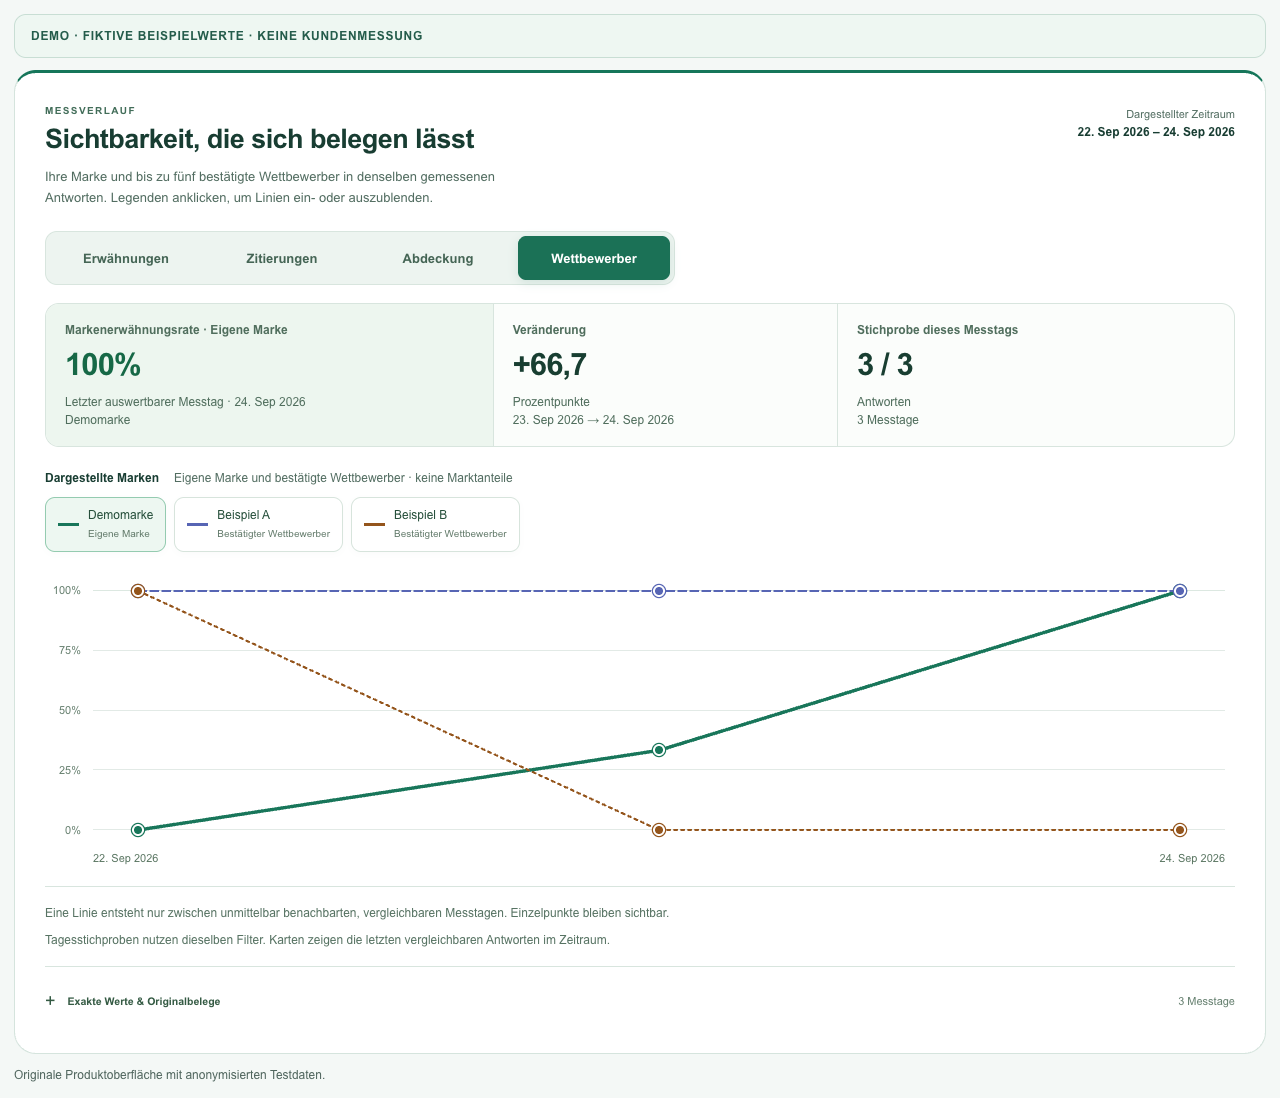Click the 100% Markenerwähnungsrate value
Image resolution: width=1280 pixels, height=1098 pixels.
tap(103, 365)
